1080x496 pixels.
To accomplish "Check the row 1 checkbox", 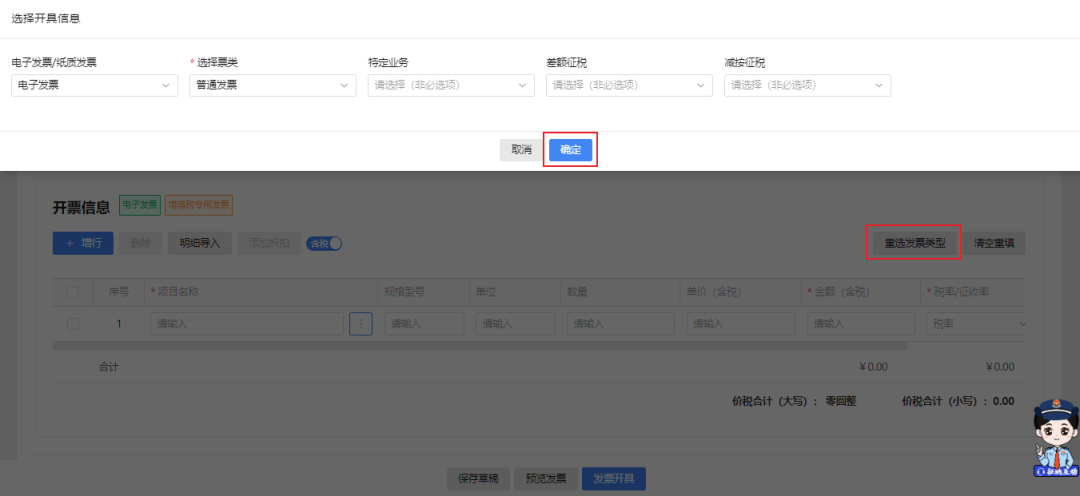I will click(x=73, y=324).
